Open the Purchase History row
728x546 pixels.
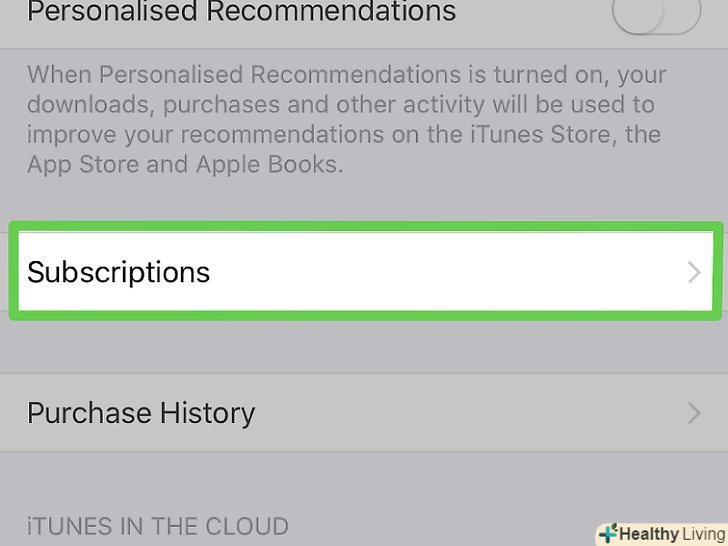(364, 413)
